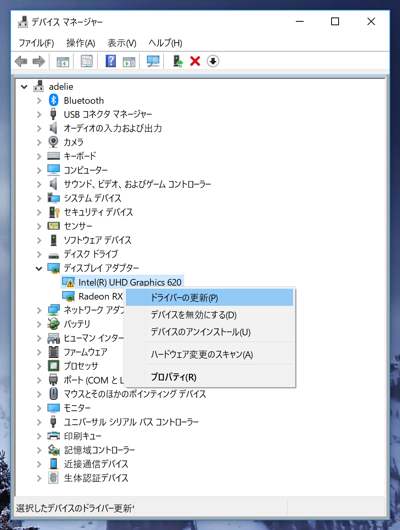
Task: Choose ドライバーの更新(P) from context menu
Action: (x=209, y=297)
